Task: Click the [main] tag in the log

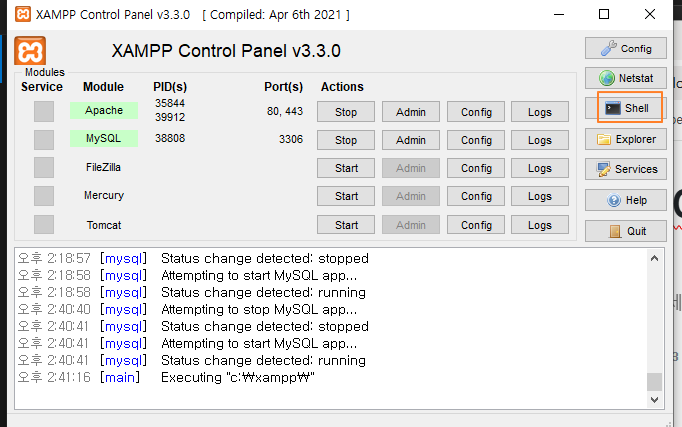Action: [120, 377]
